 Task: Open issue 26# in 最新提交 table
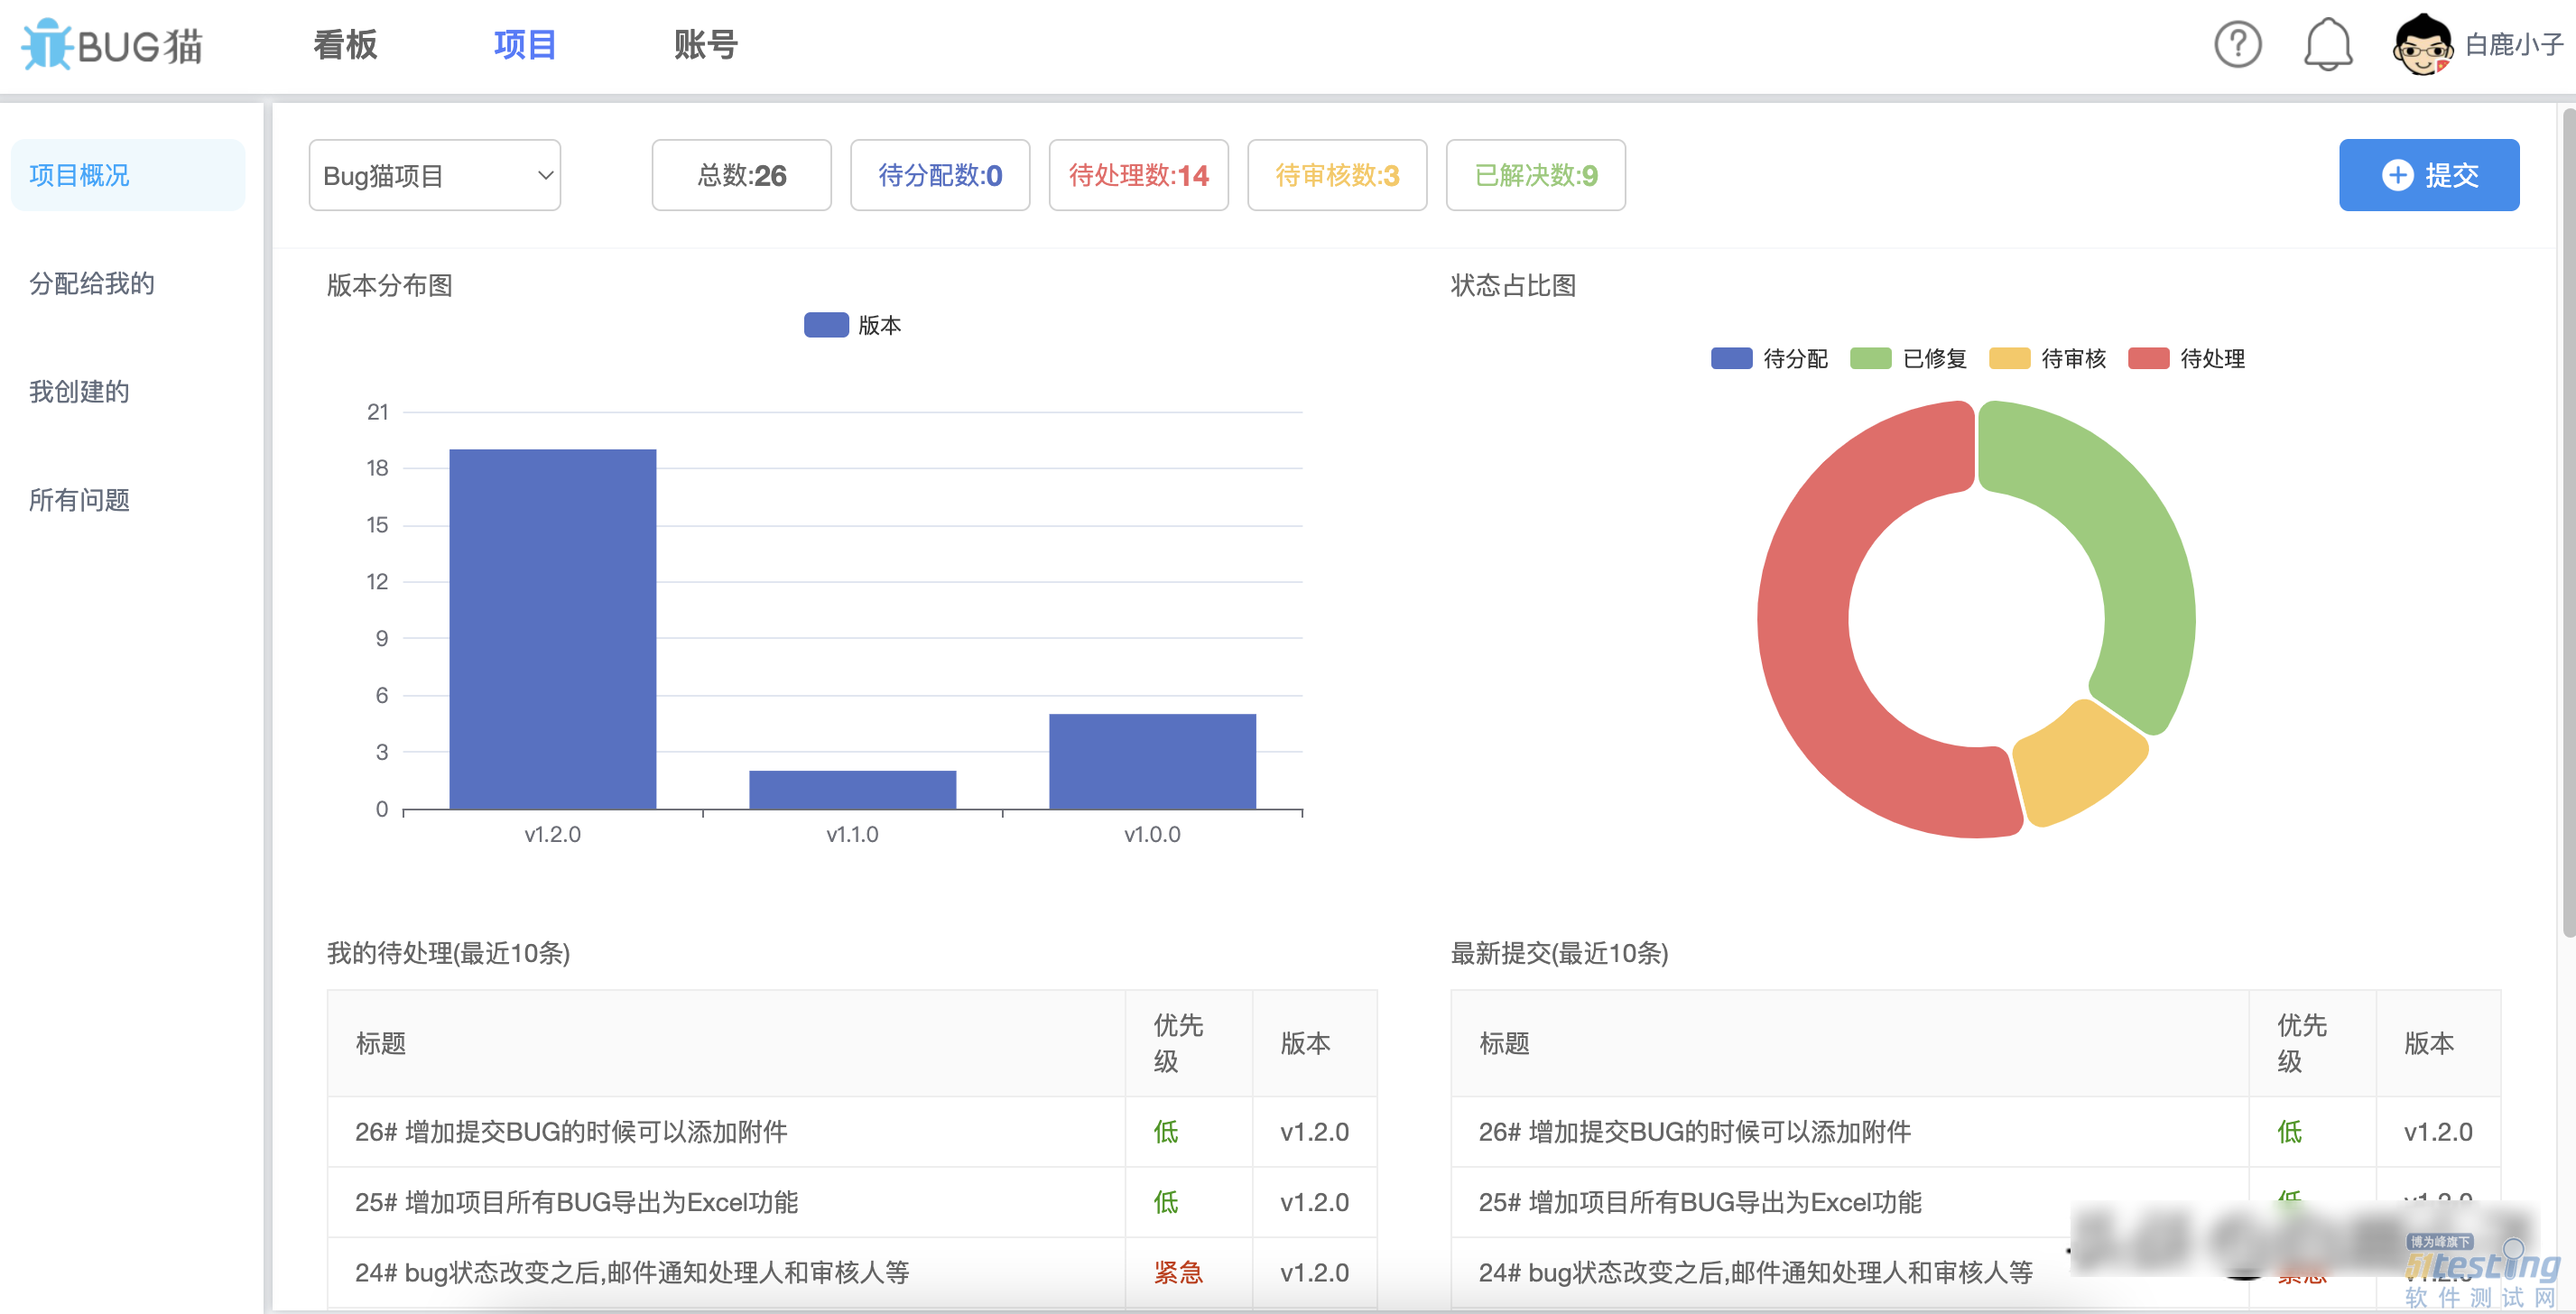1695,1131
